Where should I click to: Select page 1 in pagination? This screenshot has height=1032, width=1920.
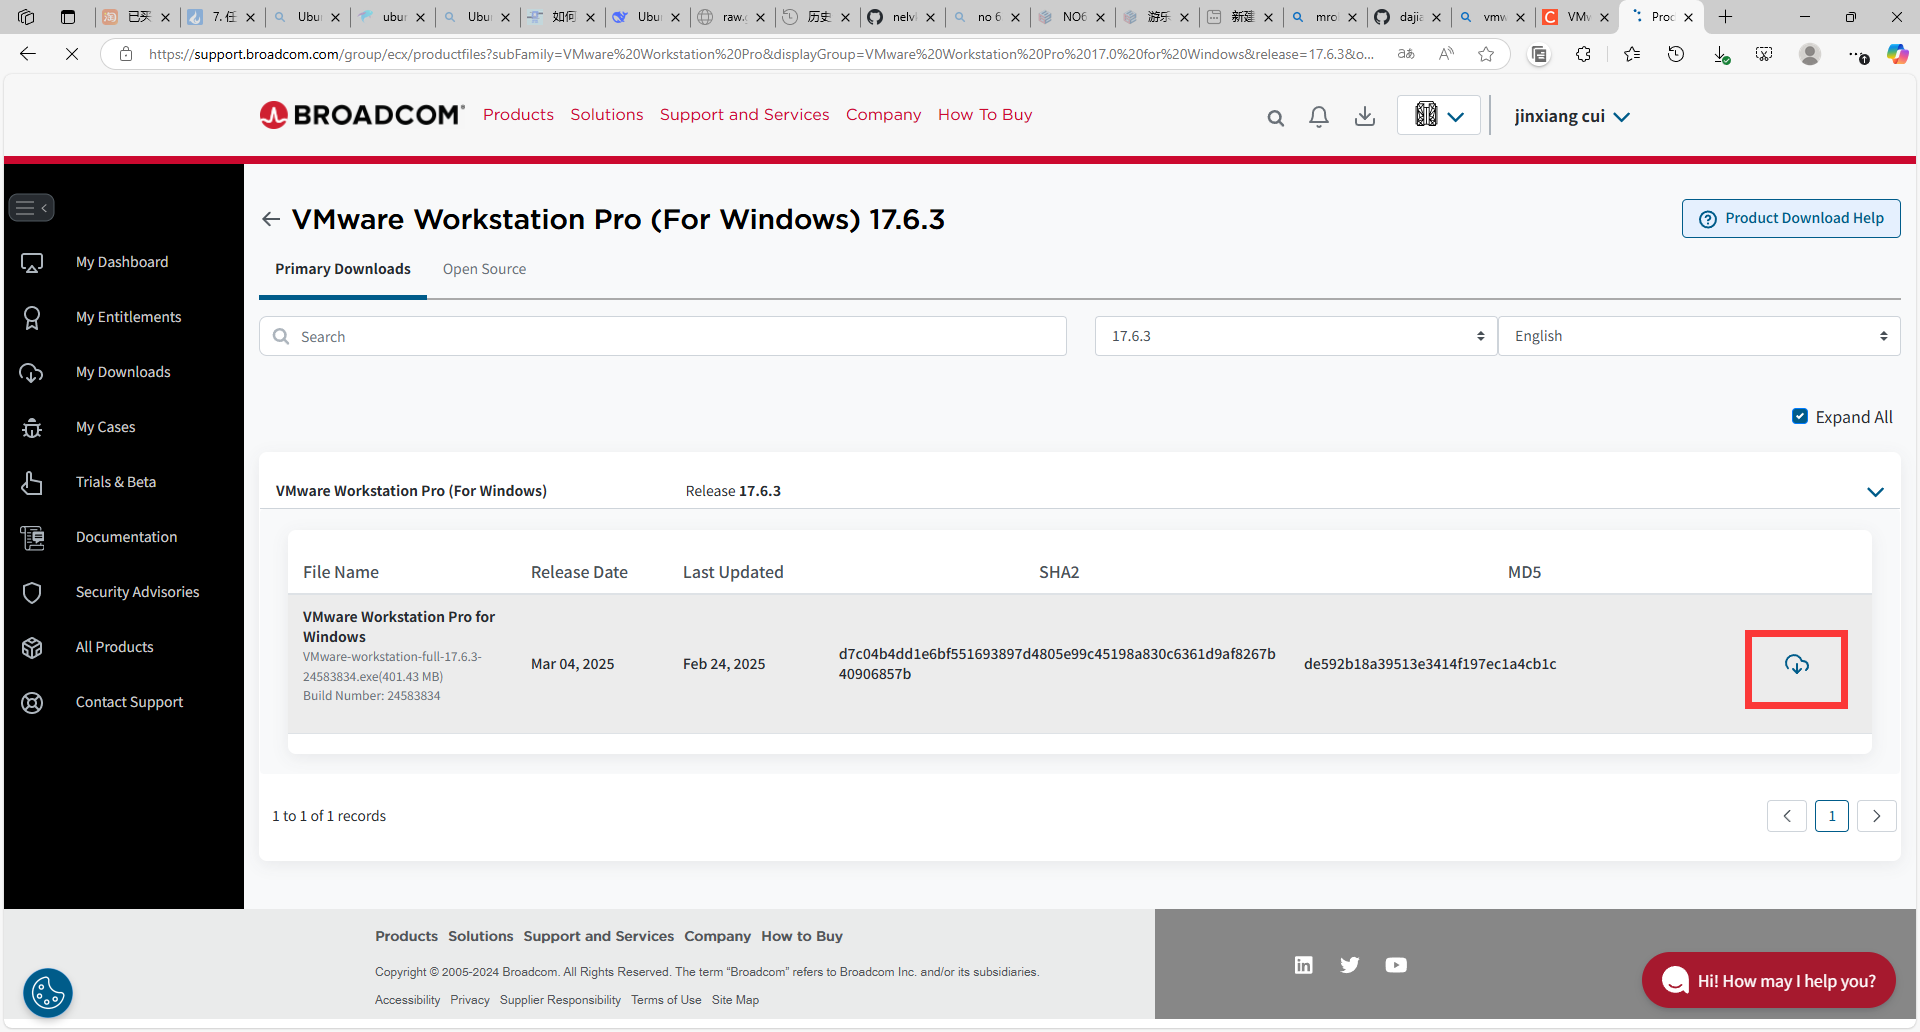coord(1832,816)
